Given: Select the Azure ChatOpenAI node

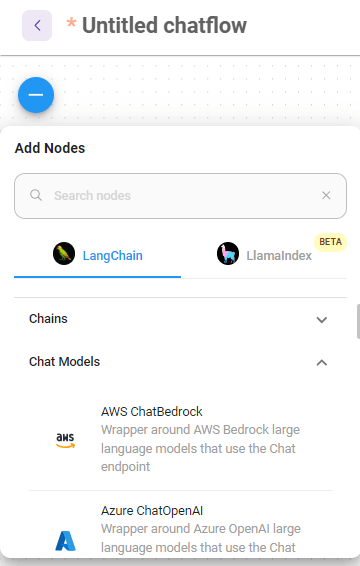Looking at the screenshot, I should pos(181,527).
